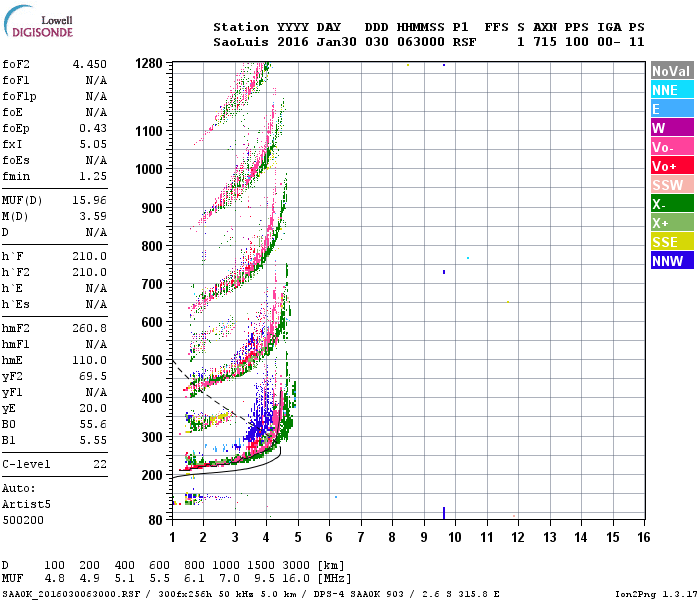Viewport: 700px width, 600px height.
Task: Click the Lowell Digisonde logo
Action: click(38, 22)
